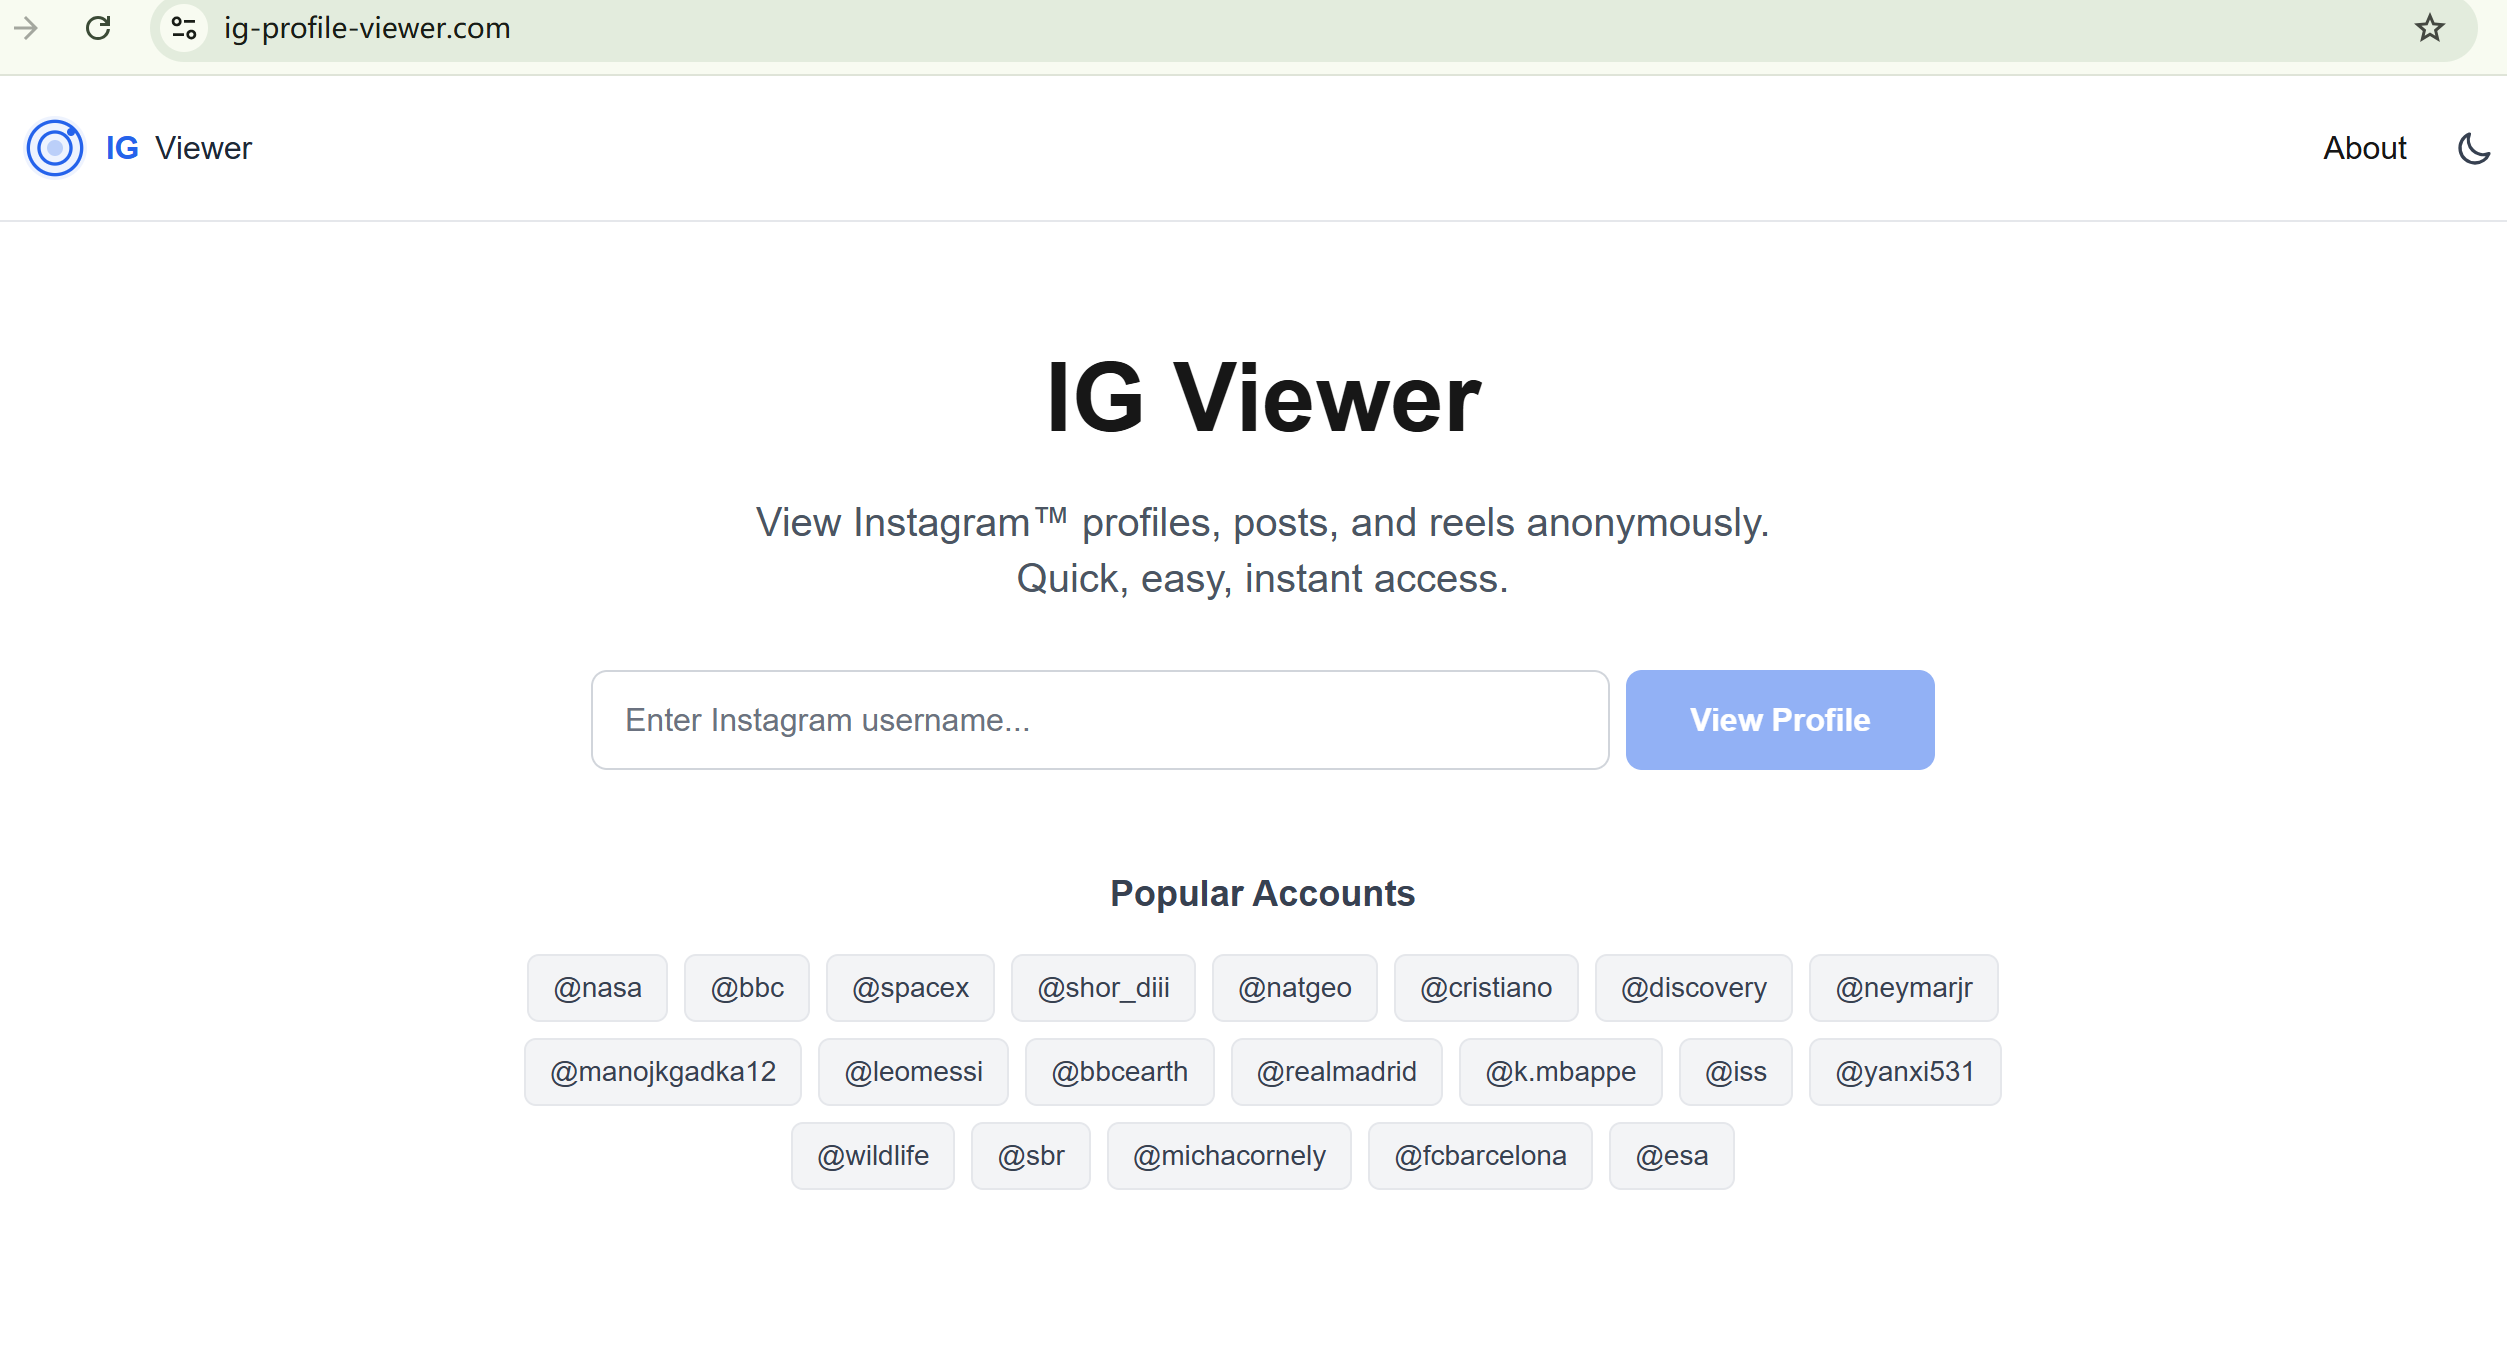View the @leomessi profile
This screenshot has width=2507, height=1351.
913,1071
